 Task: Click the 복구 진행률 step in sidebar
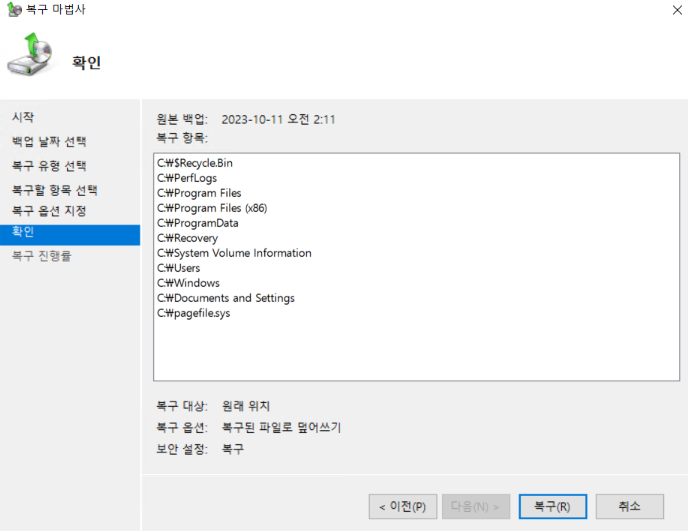click(41, 256)
